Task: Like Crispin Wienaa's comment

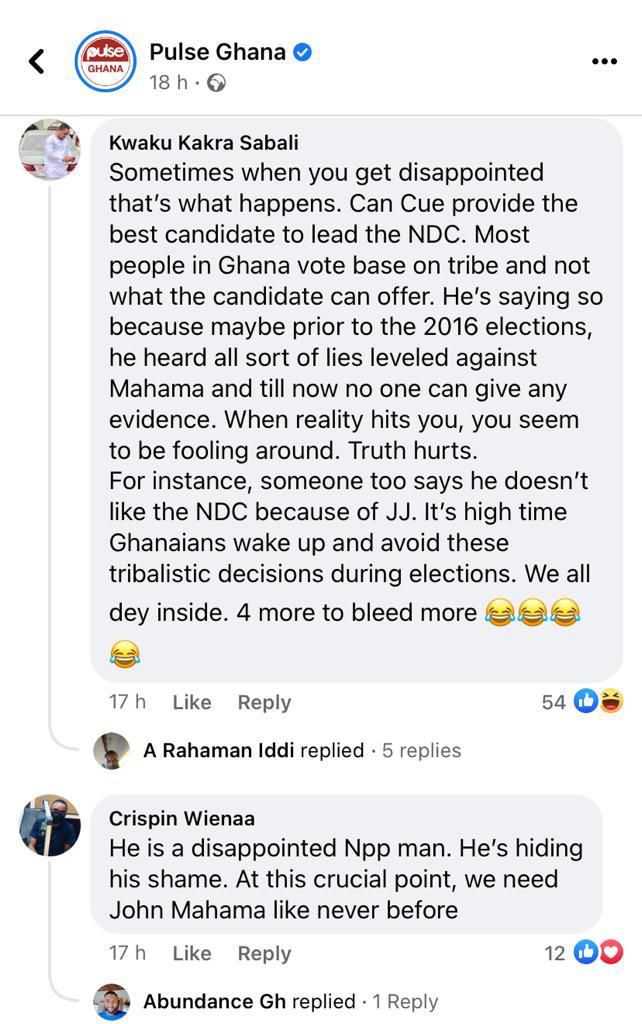Action: 191,953
